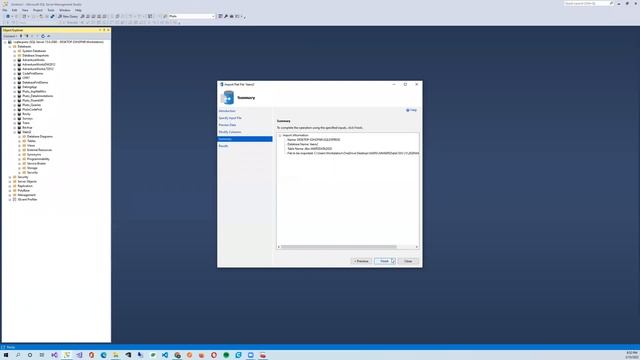Select the Table Name row in summary

[309, 149]
